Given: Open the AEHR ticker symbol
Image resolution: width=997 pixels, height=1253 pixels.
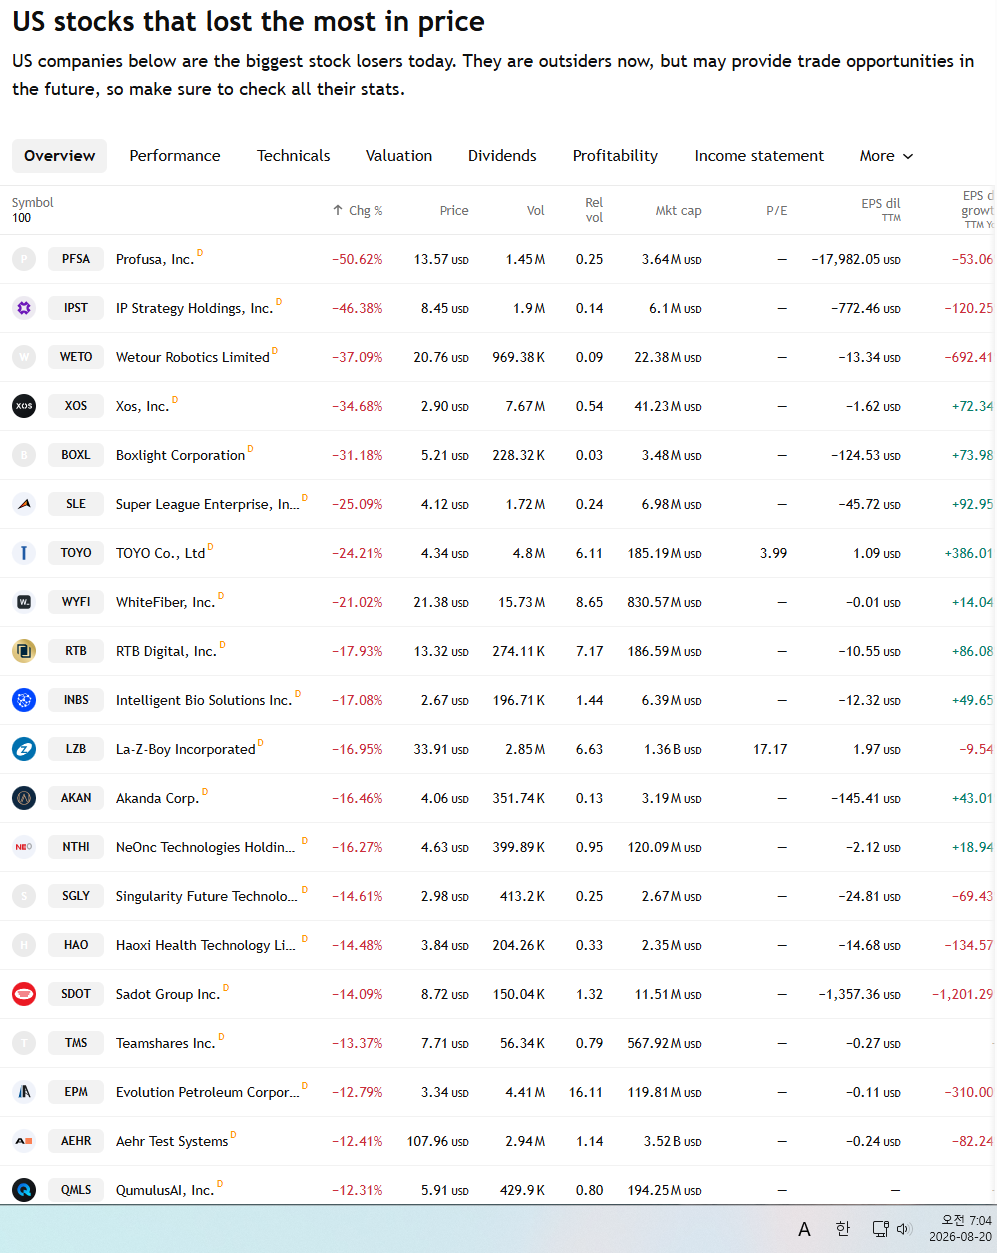Looking at the screenshot, I should tap(76, 1141).
